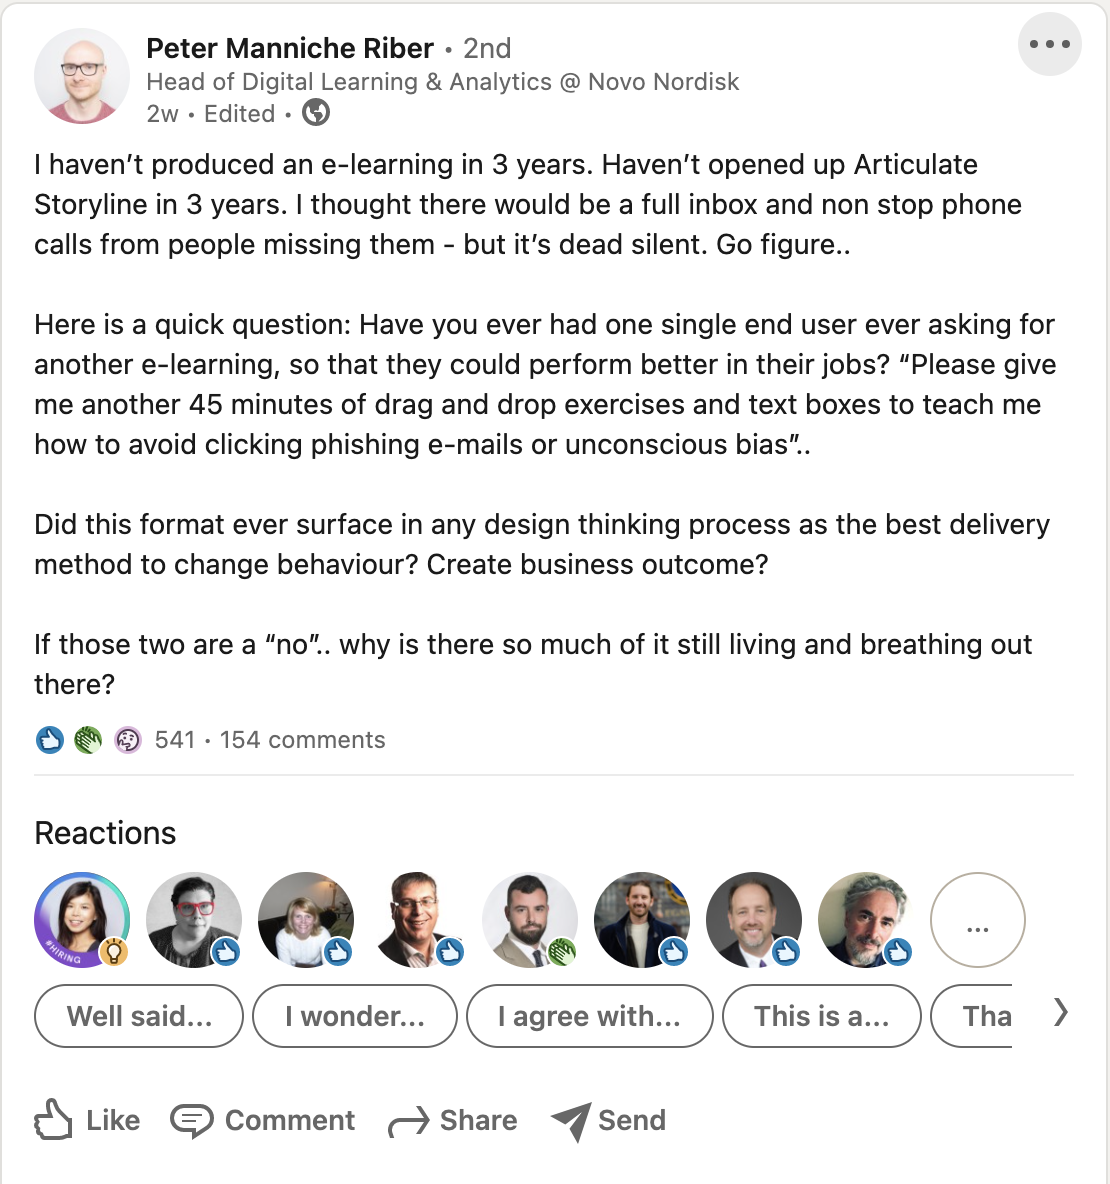
Task: Click the Comment speech bubble icon
Action: tap(193, 1120)
